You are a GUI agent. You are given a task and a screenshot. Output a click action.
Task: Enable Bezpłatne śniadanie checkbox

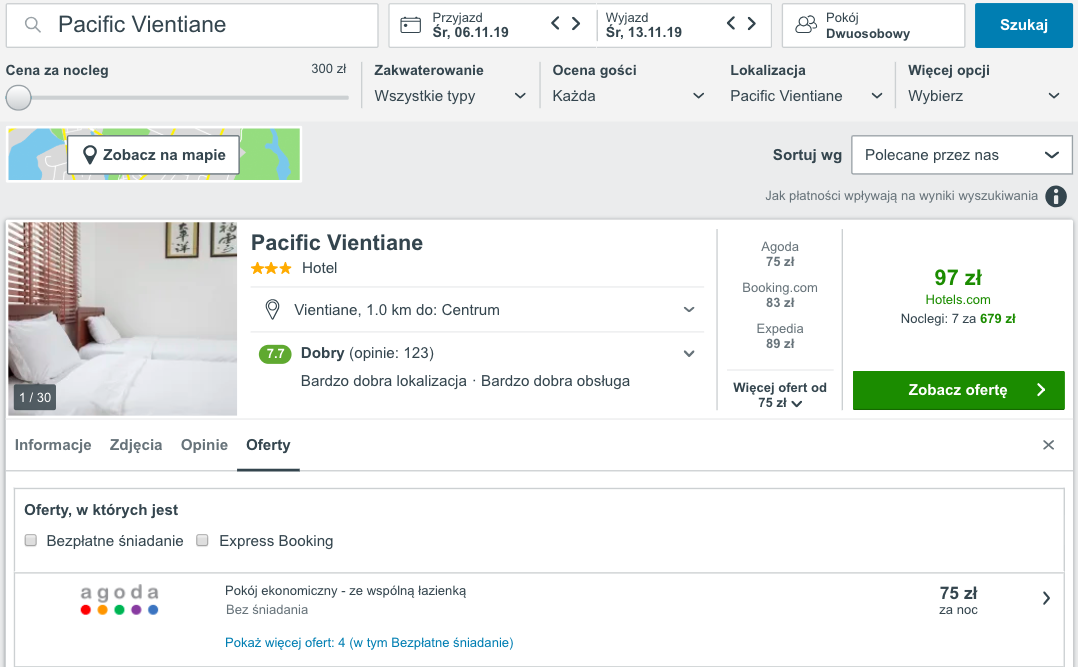[x=32, y=541]
